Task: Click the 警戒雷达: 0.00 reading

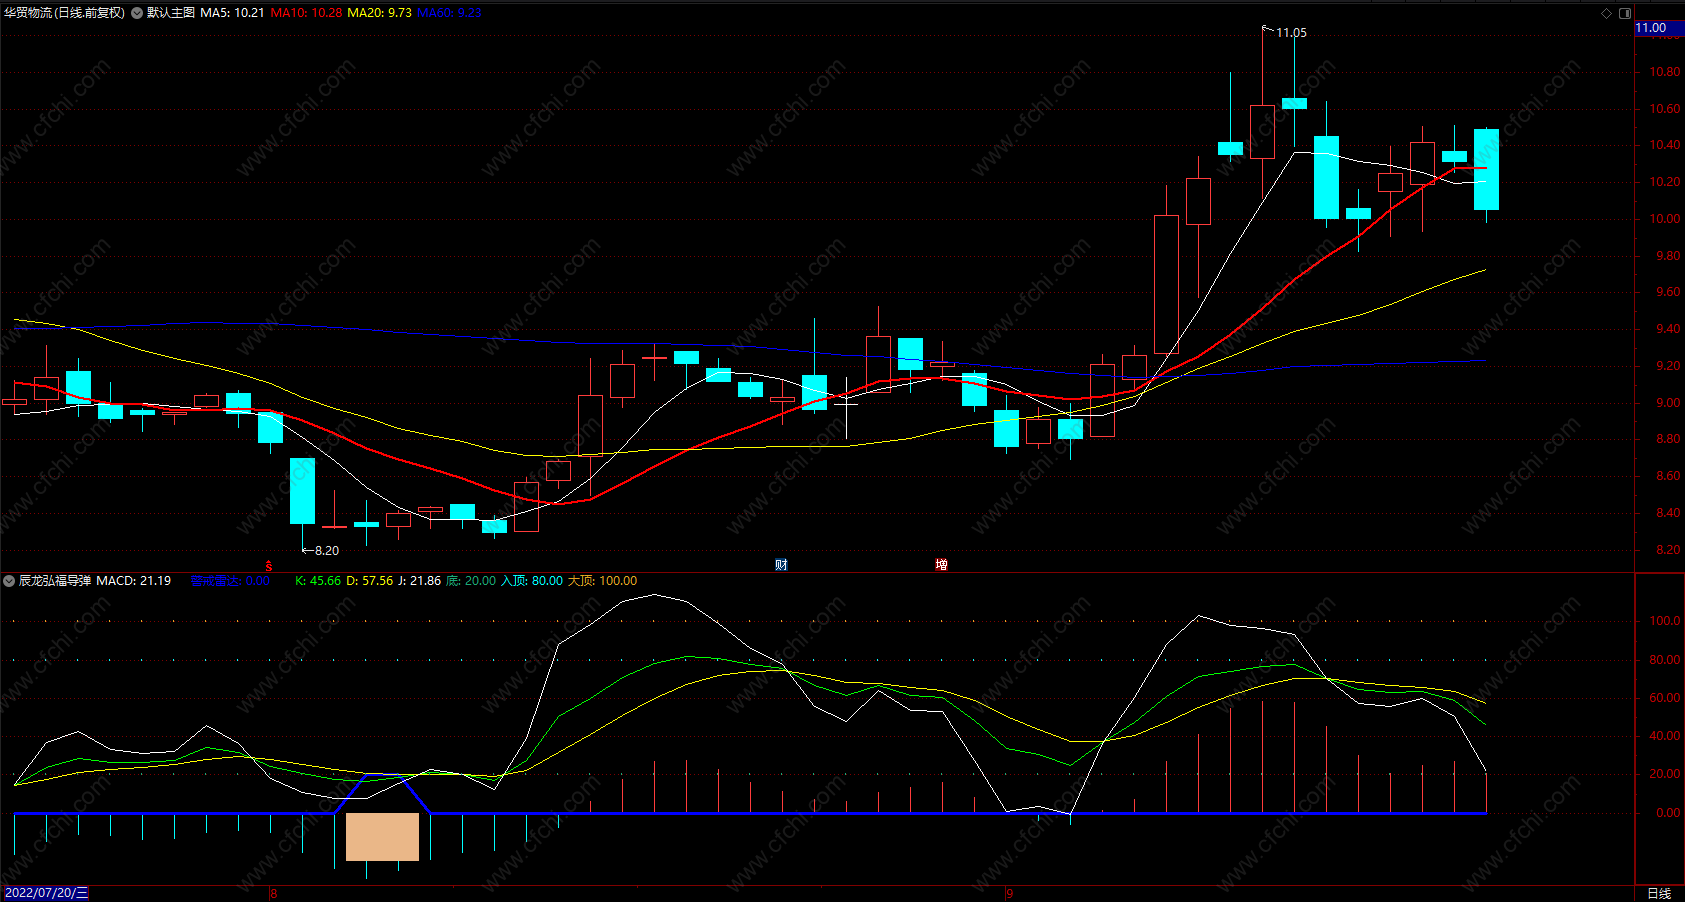Action: click(230, 581)
